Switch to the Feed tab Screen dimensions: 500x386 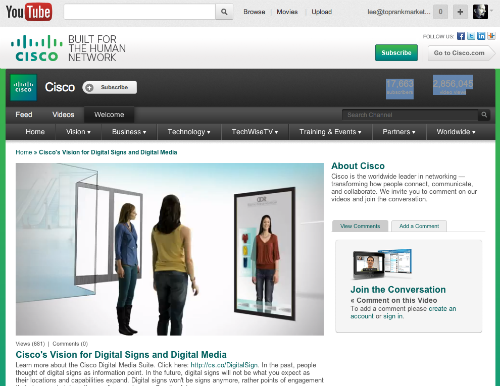coord(24,115)
